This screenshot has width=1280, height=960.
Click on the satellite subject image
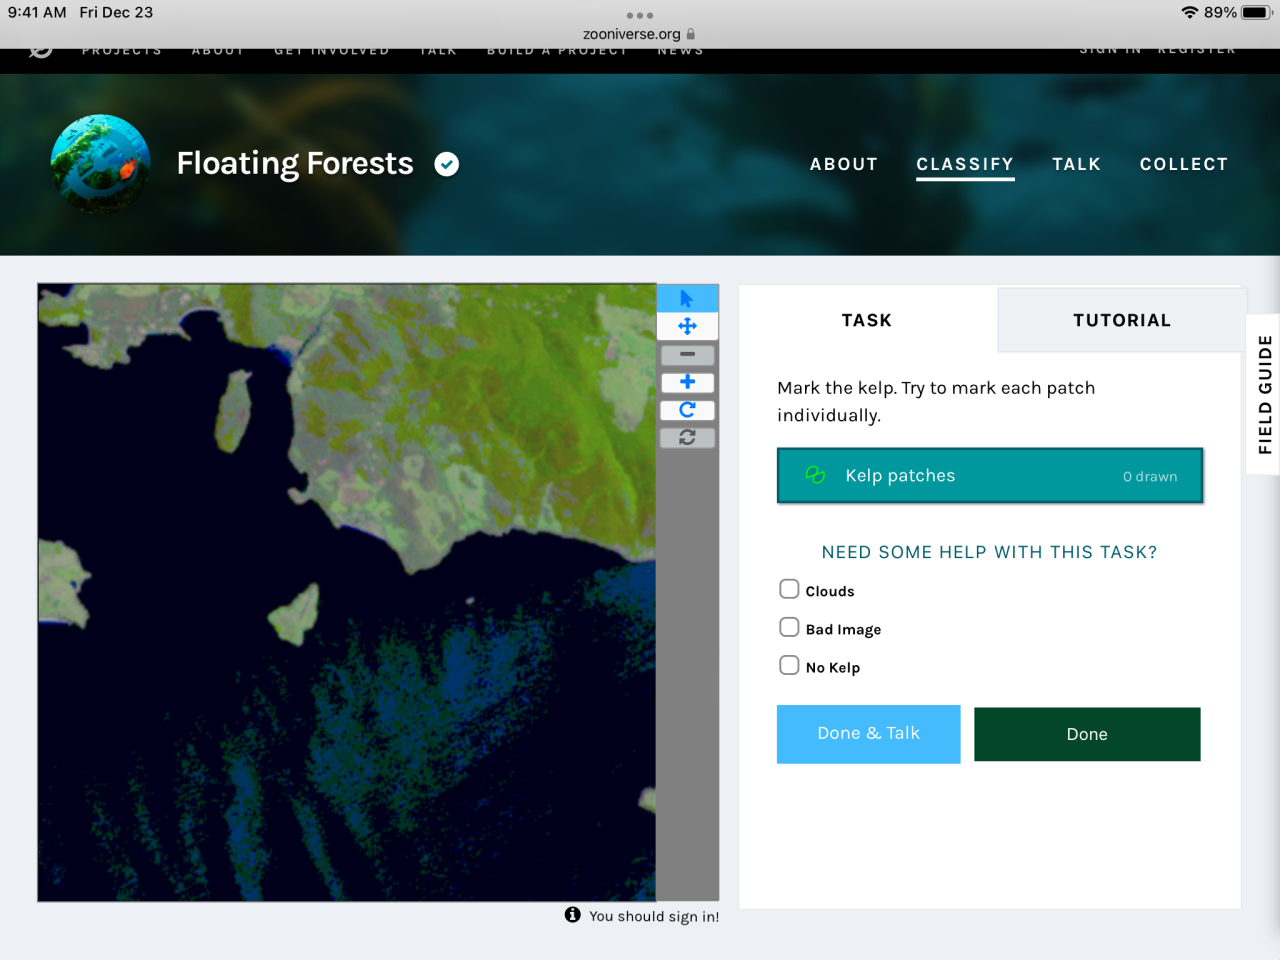[x=347, y=592]
